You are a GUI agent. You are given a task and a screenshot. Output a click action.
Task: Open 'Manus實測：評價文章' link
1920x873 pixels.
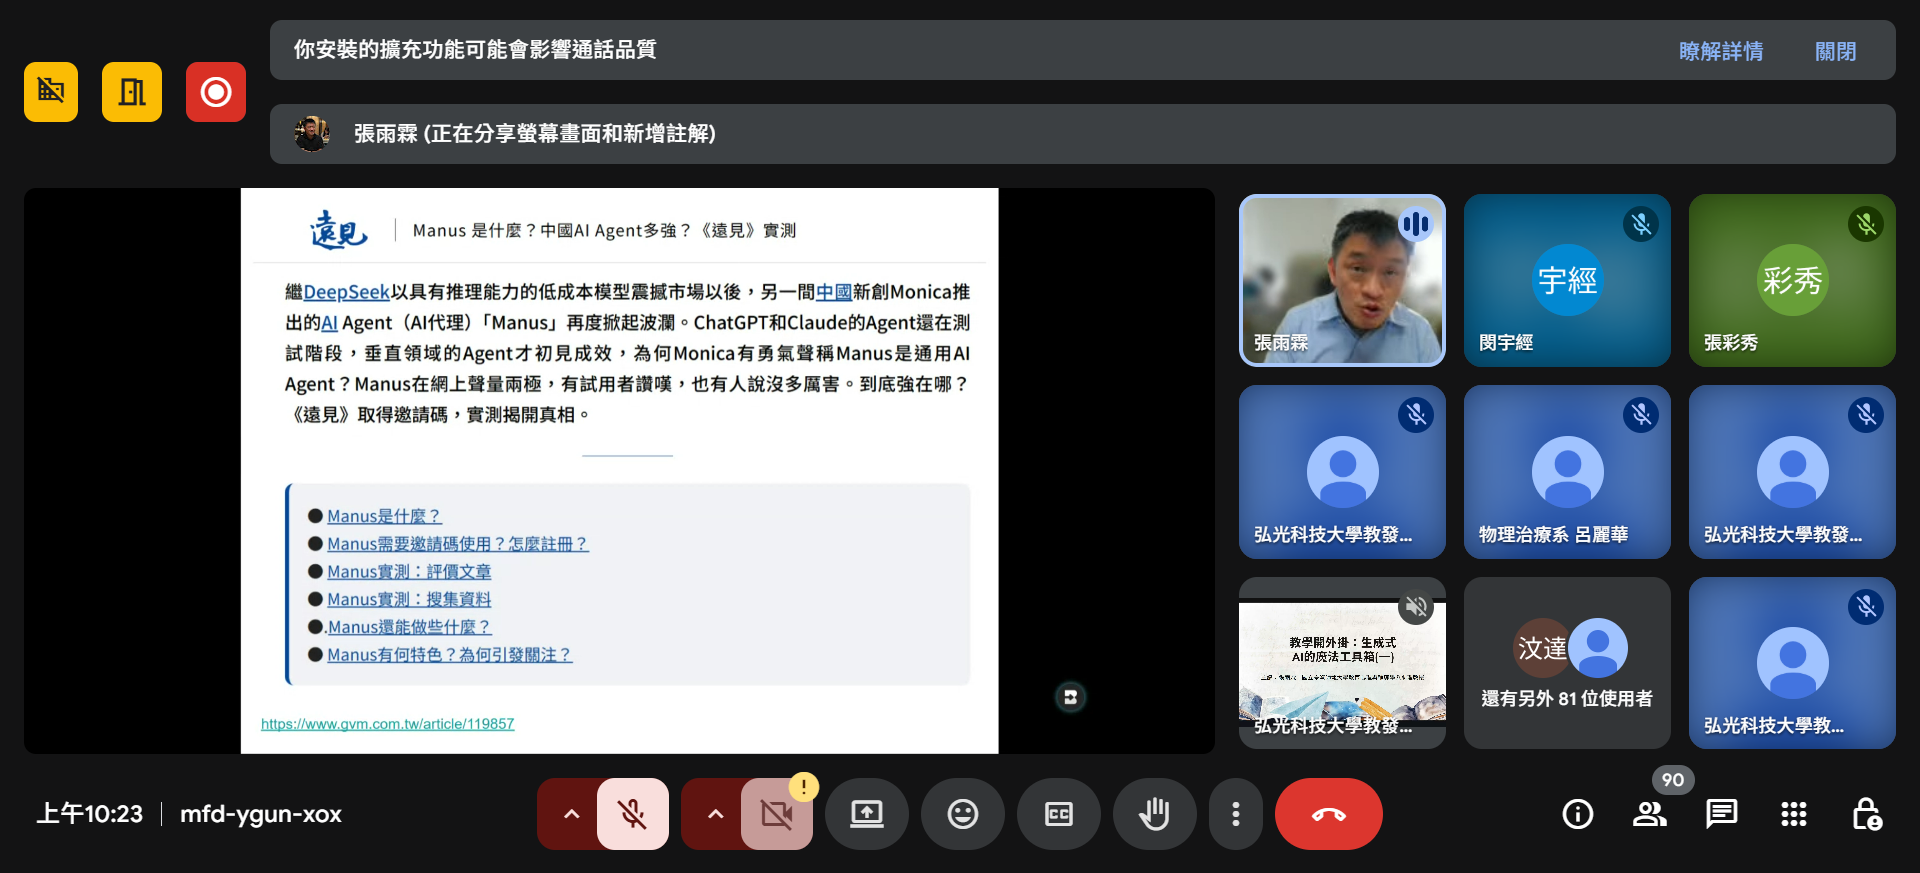click(409, 572)
